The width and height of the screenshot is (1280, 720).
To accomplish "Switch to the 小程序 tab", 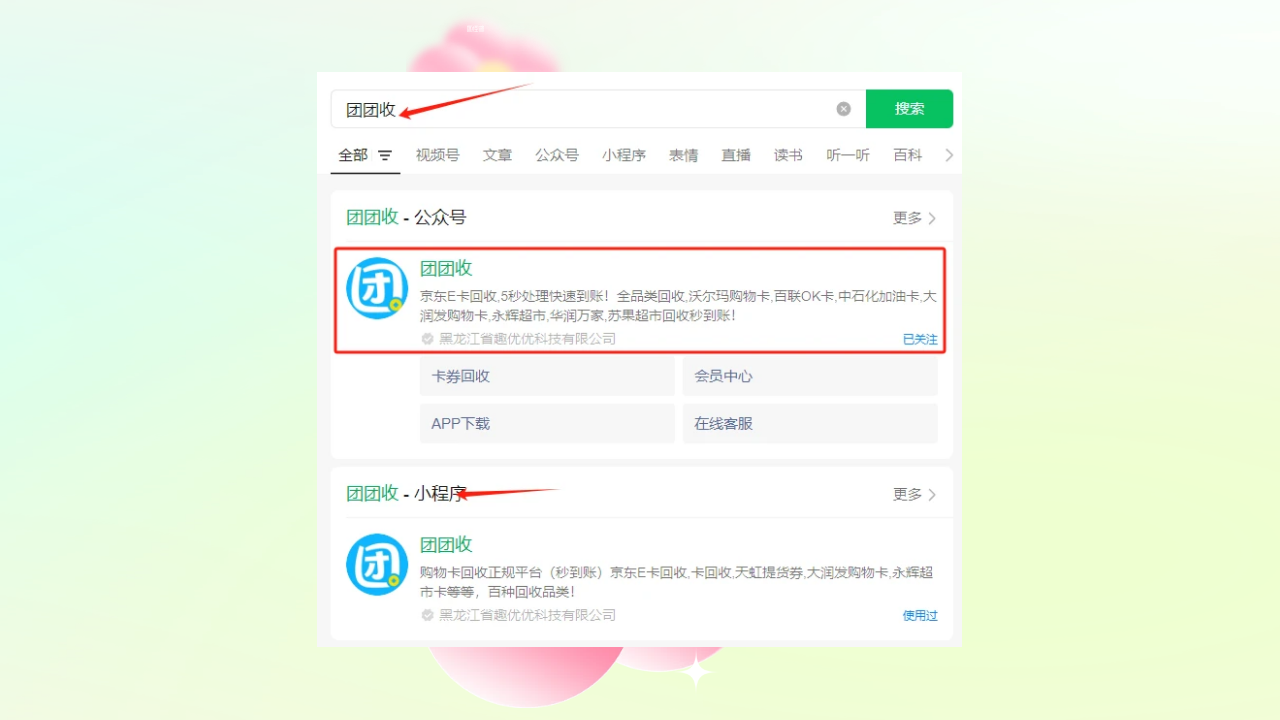I will [624, 155].
